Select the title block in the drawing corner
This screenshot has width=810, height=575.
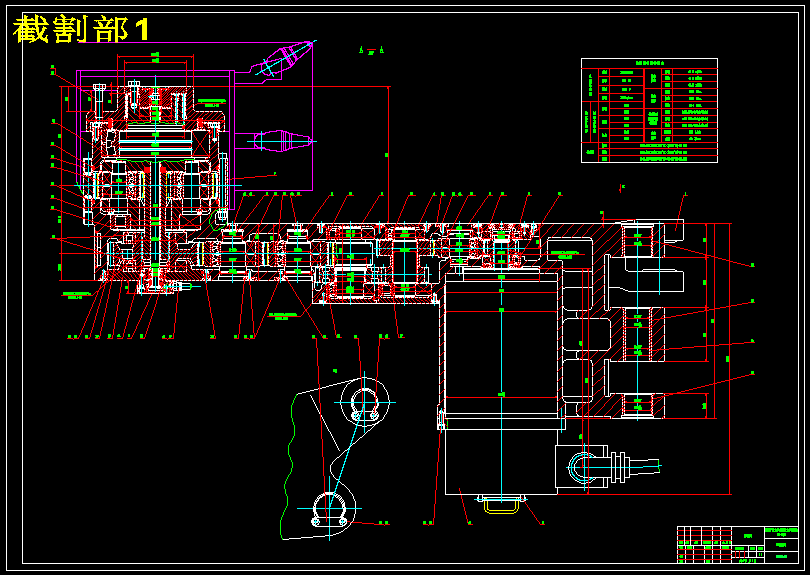coord(738,545)
